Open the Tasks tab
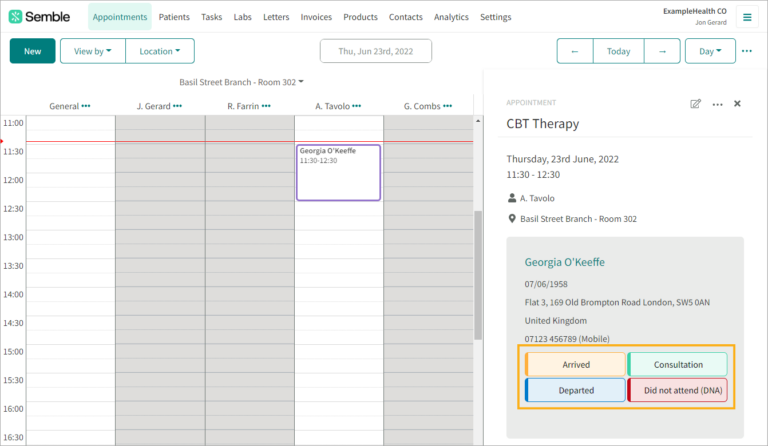Screen dimensions: 768x446 click(x=212, y=17)
